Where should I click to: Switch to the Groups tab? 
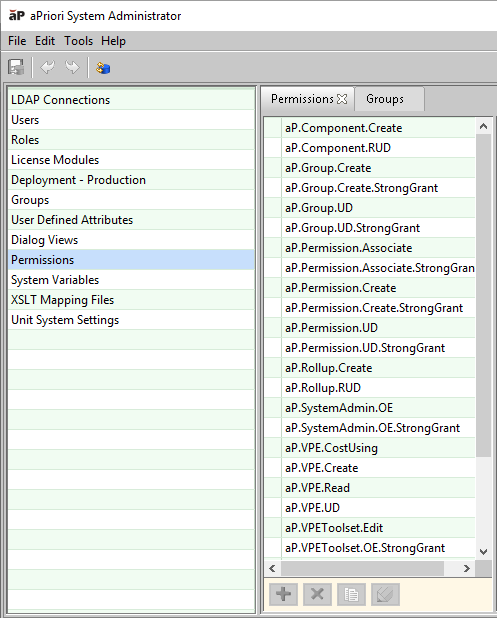tap(385, 99)
